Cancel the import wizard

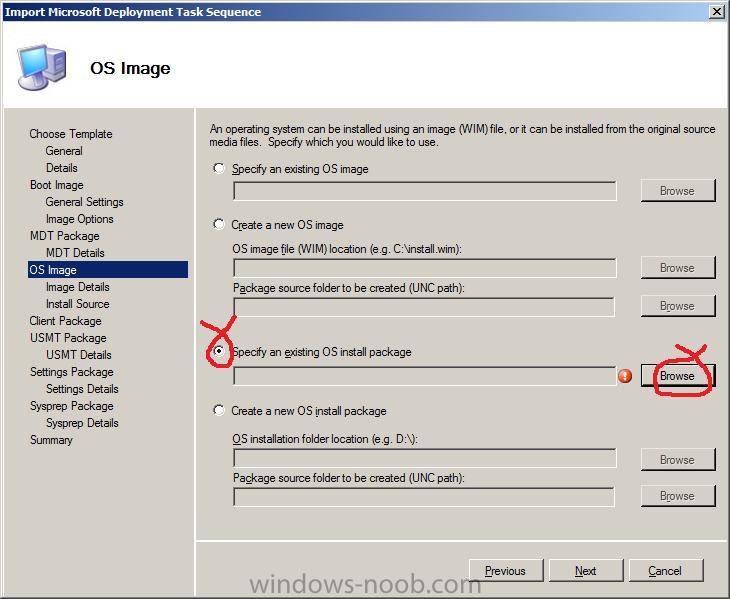coord(665,571)
